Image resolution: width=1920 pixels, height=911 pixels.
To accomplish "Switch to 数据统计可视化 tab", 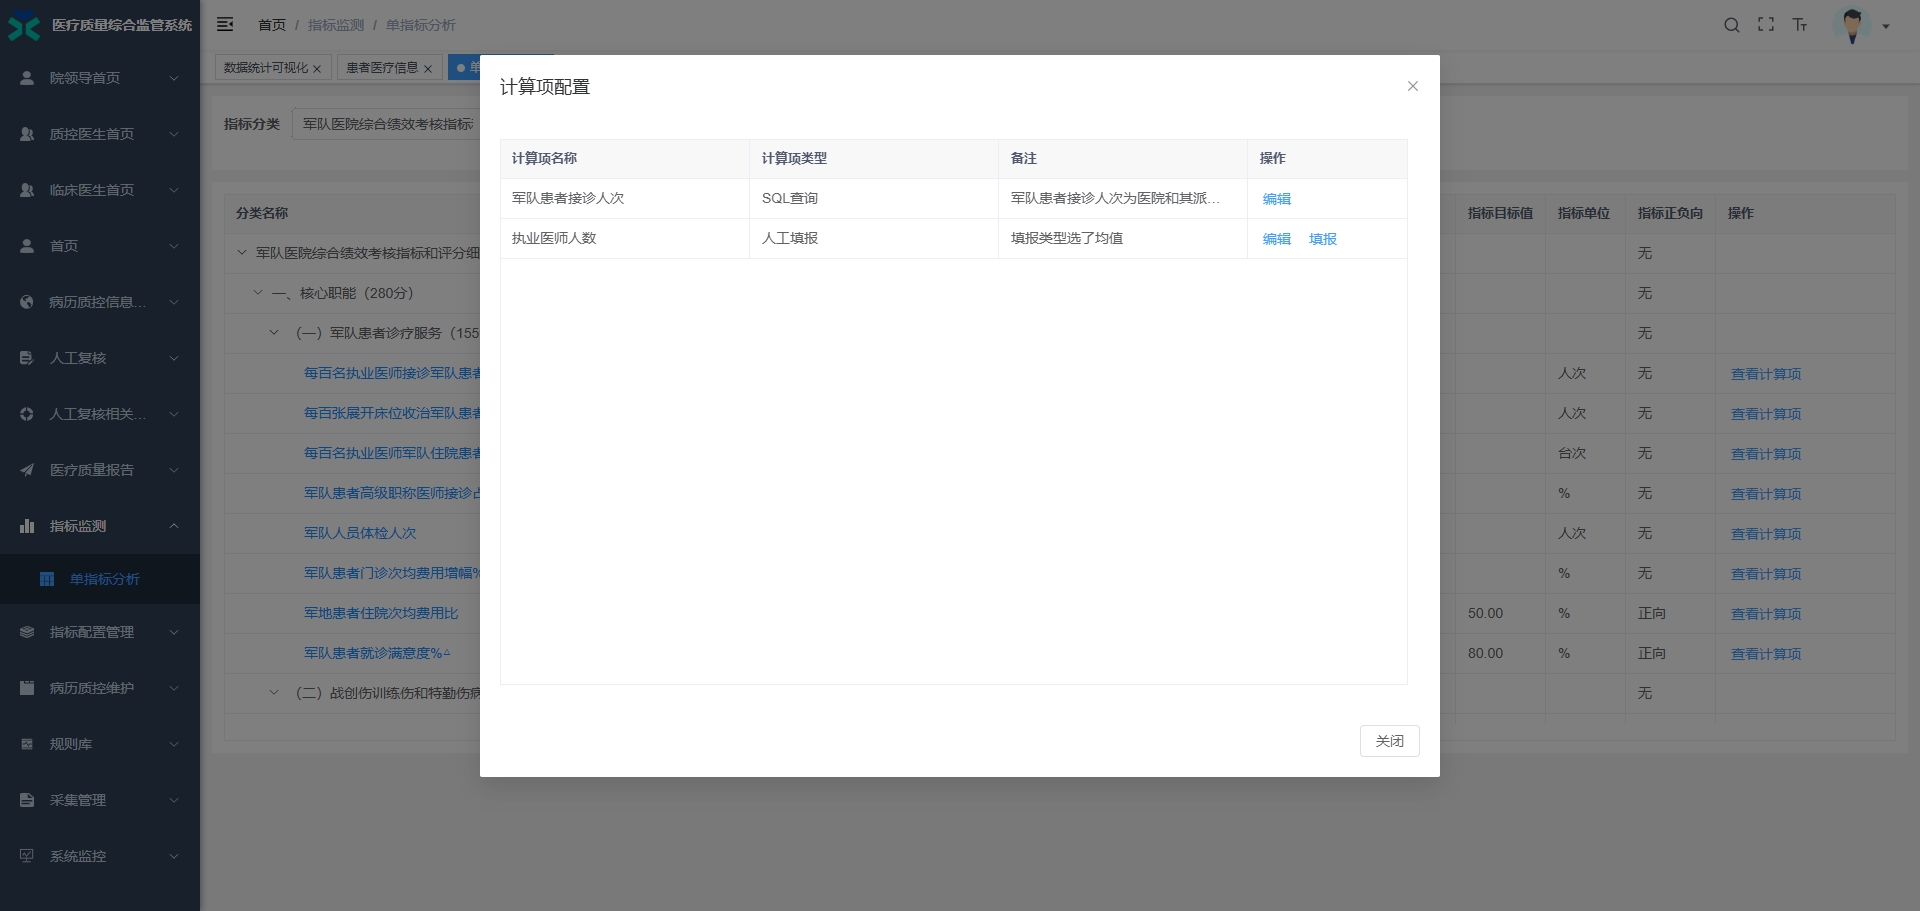I will 266,68.
